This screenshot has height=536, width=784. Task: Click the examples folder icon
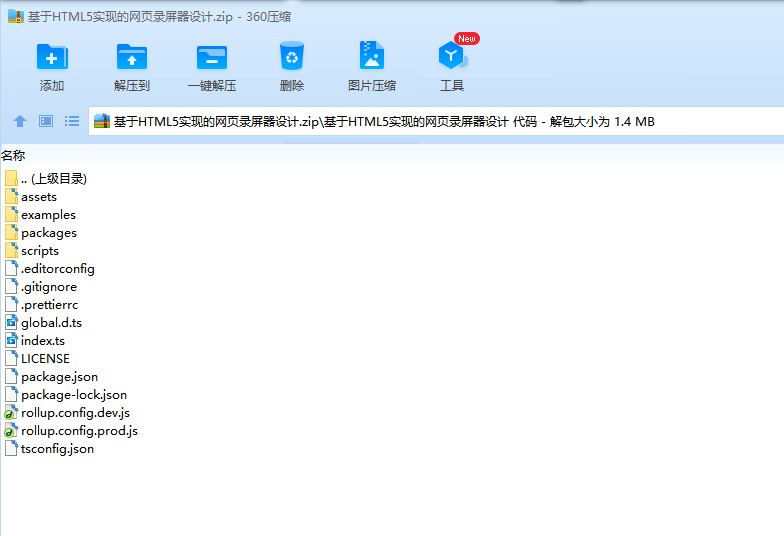pos(12,214)
